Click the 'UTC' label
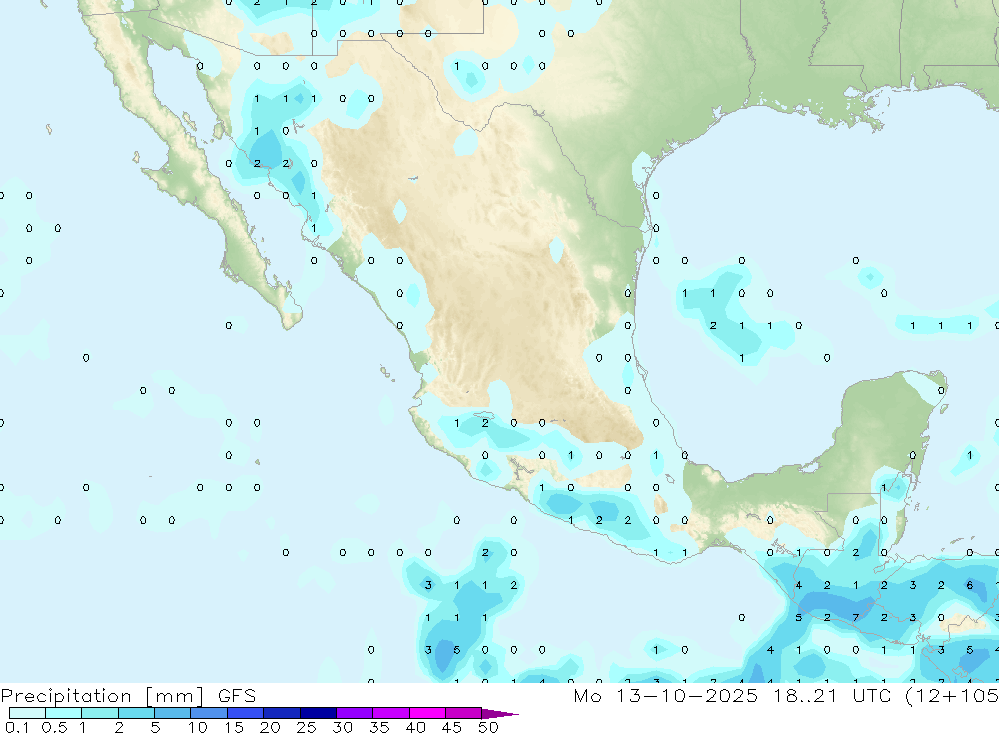 click(x=872, y=695)
